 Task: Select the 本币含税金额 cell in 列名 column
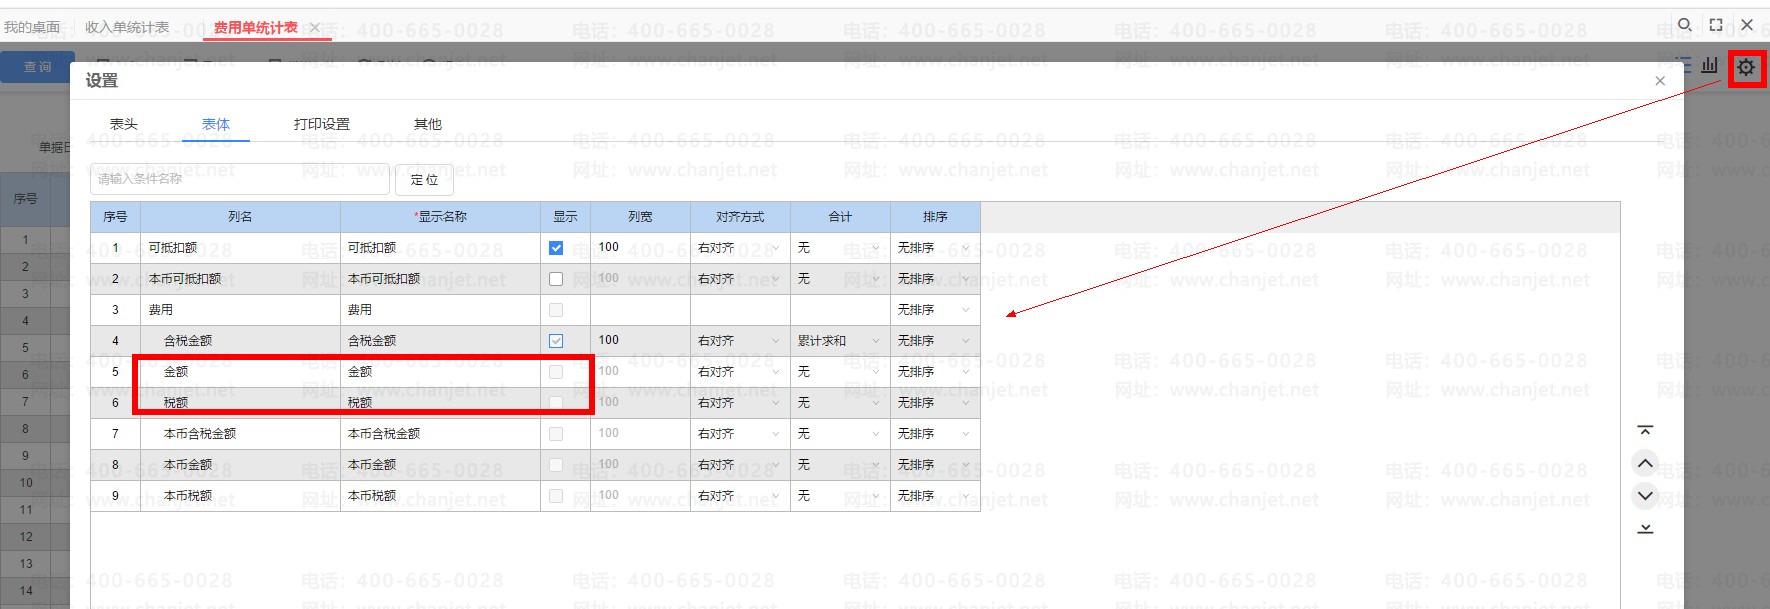click(240, 434)
